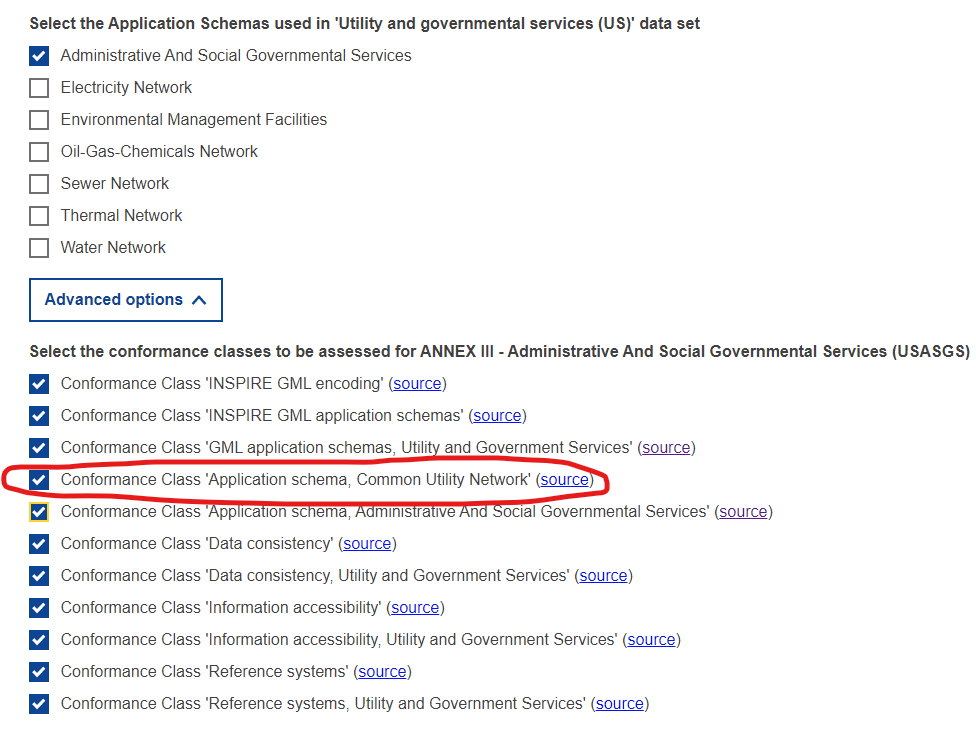The height and width of the screenshot is (731, 976).
Task: Open the source for 'Information accessibility, Utility and Government Services'
Action: [x=651, y=640]
